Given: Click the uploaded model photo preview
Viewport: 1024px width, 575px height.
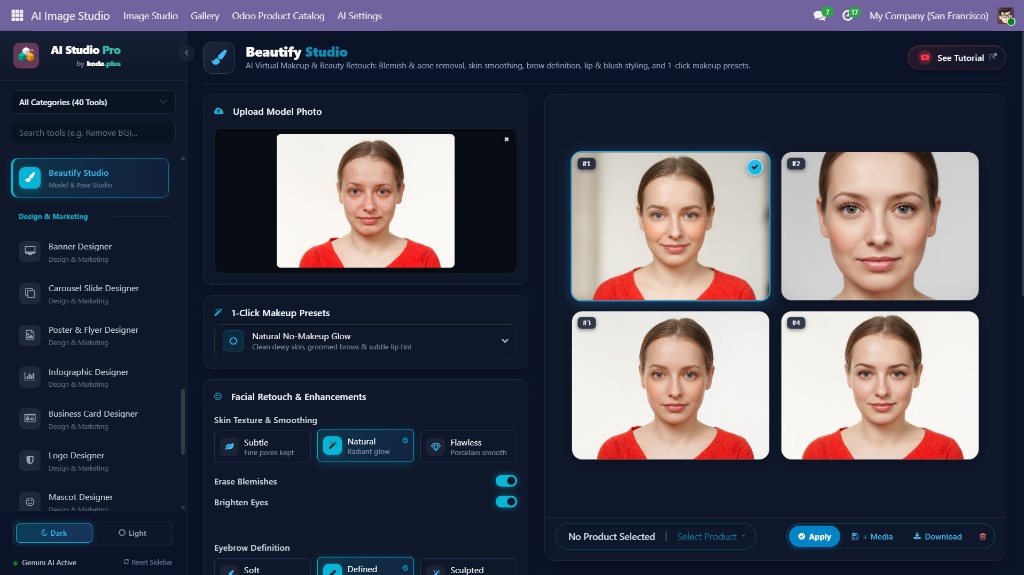Looking at the screenshot, I should 366,201.
